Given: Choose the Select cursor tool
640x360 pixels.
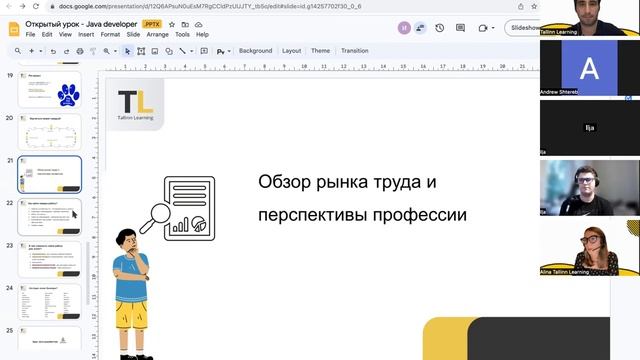Looking at the screenshot, I should 128,51.
